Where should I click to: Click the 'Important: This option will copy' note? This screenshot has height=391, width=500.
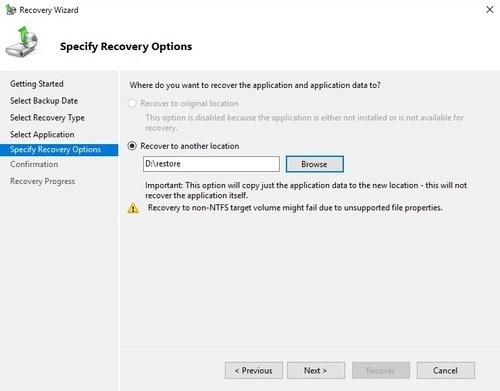click(x=306, y=190)
